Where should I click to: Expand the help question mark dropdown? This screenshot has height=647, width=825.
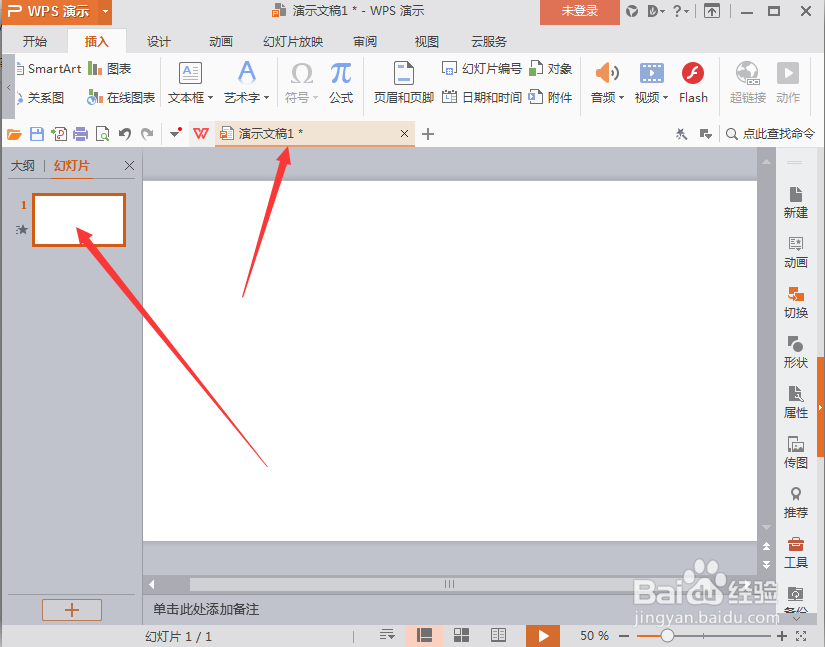point(681,11)
